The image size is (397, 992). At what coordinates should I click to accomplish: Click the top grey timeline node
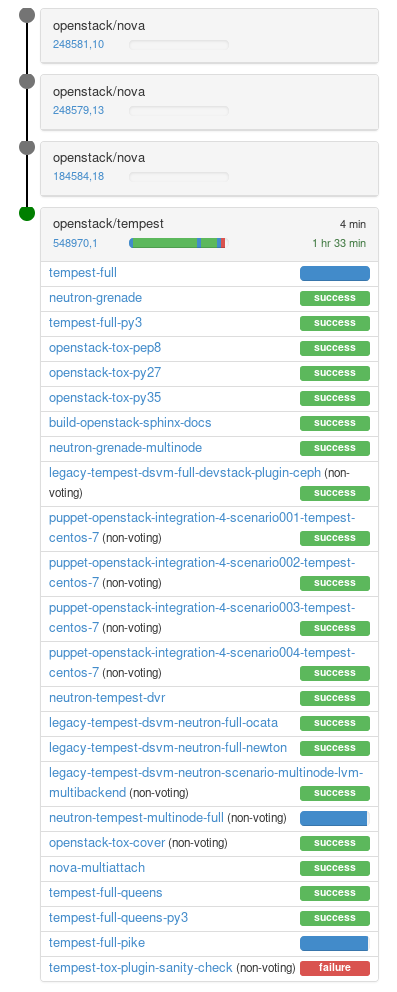27,15
